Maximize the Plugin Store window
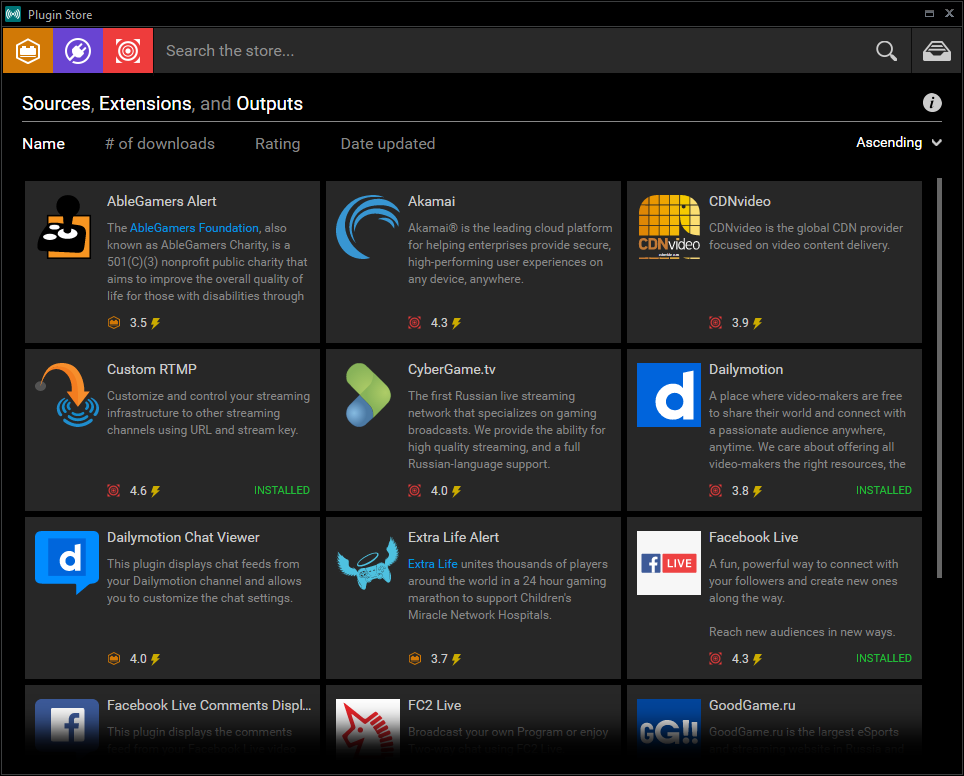964x776 pixels. (930, 14)
